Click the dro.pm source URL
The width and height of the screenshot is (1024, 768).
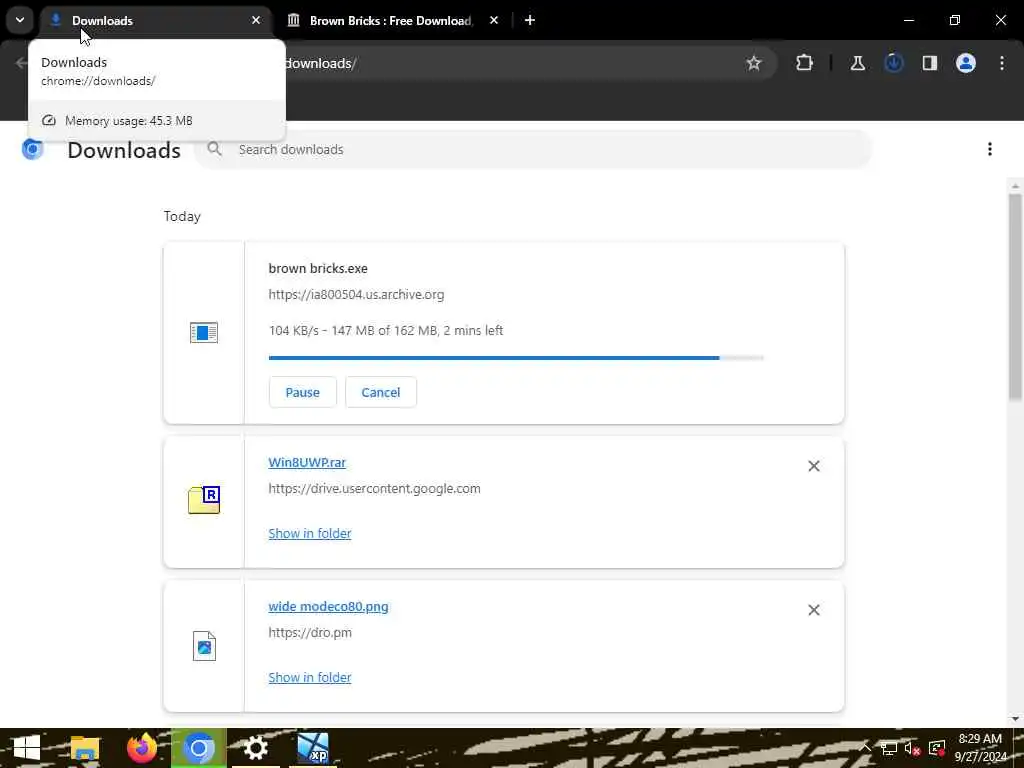310,633
